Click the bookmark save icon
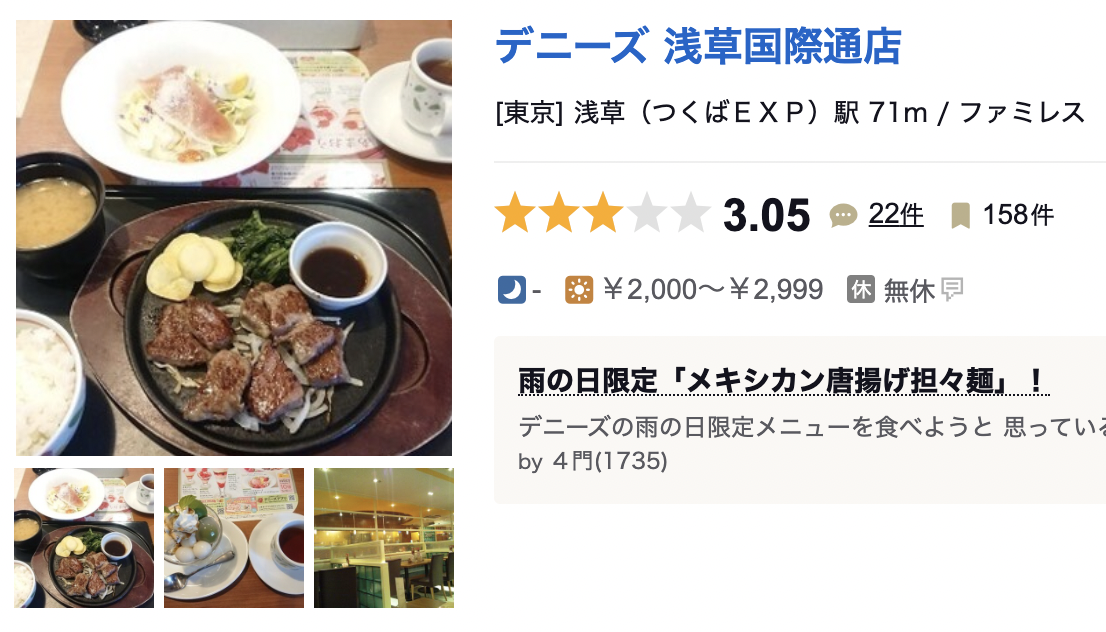Screen dimensions: 1106x632 (x=960, y=215)
